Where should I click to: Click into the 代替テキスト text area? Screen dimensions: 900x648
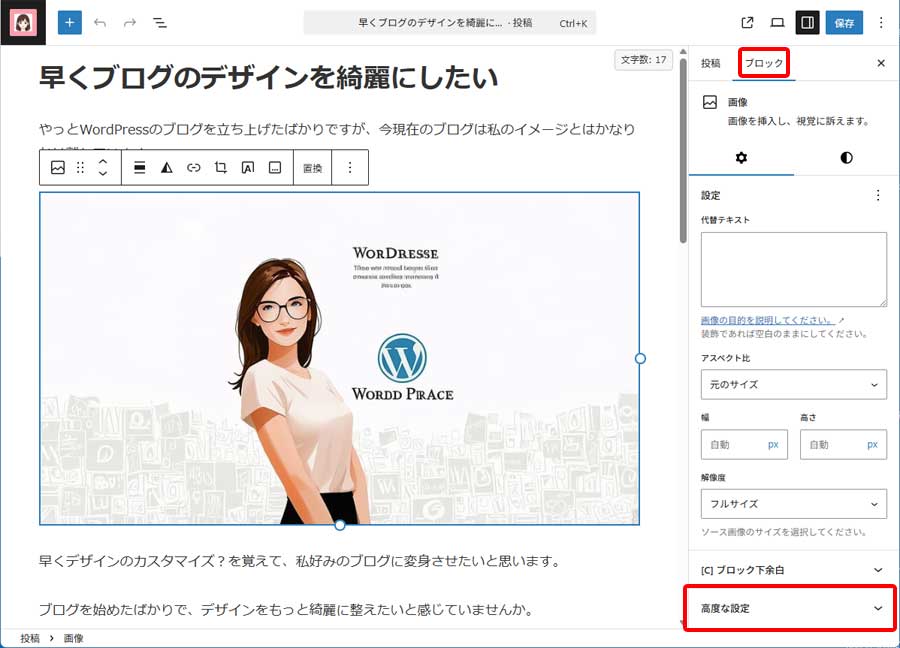[793, 269]
